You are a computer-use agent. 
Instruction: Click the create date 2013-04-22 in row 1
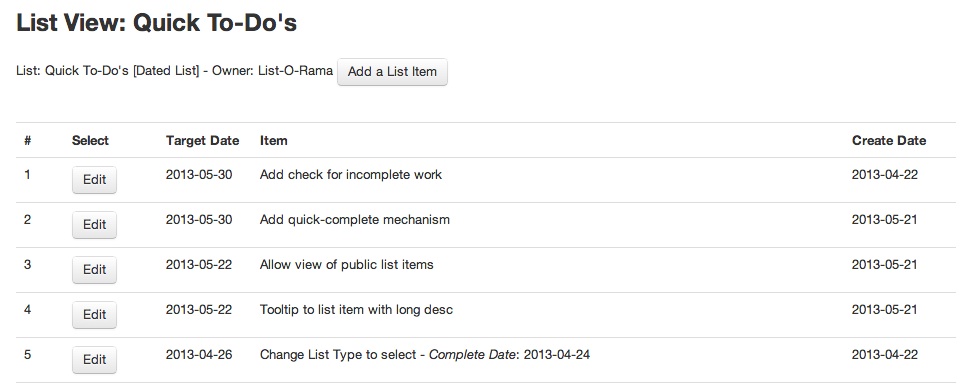pos(885,175)
